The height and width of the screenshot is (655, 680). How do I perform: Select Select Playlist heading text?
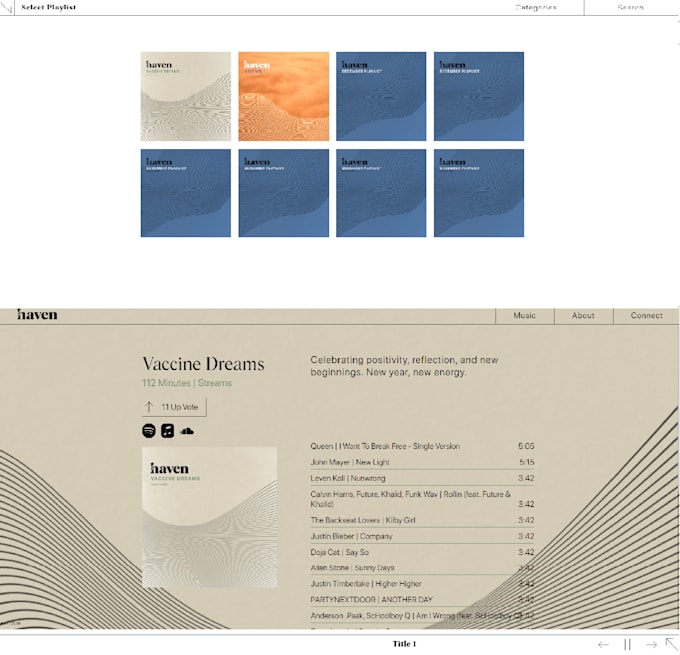pyautogui.click(x=49, y=7)
